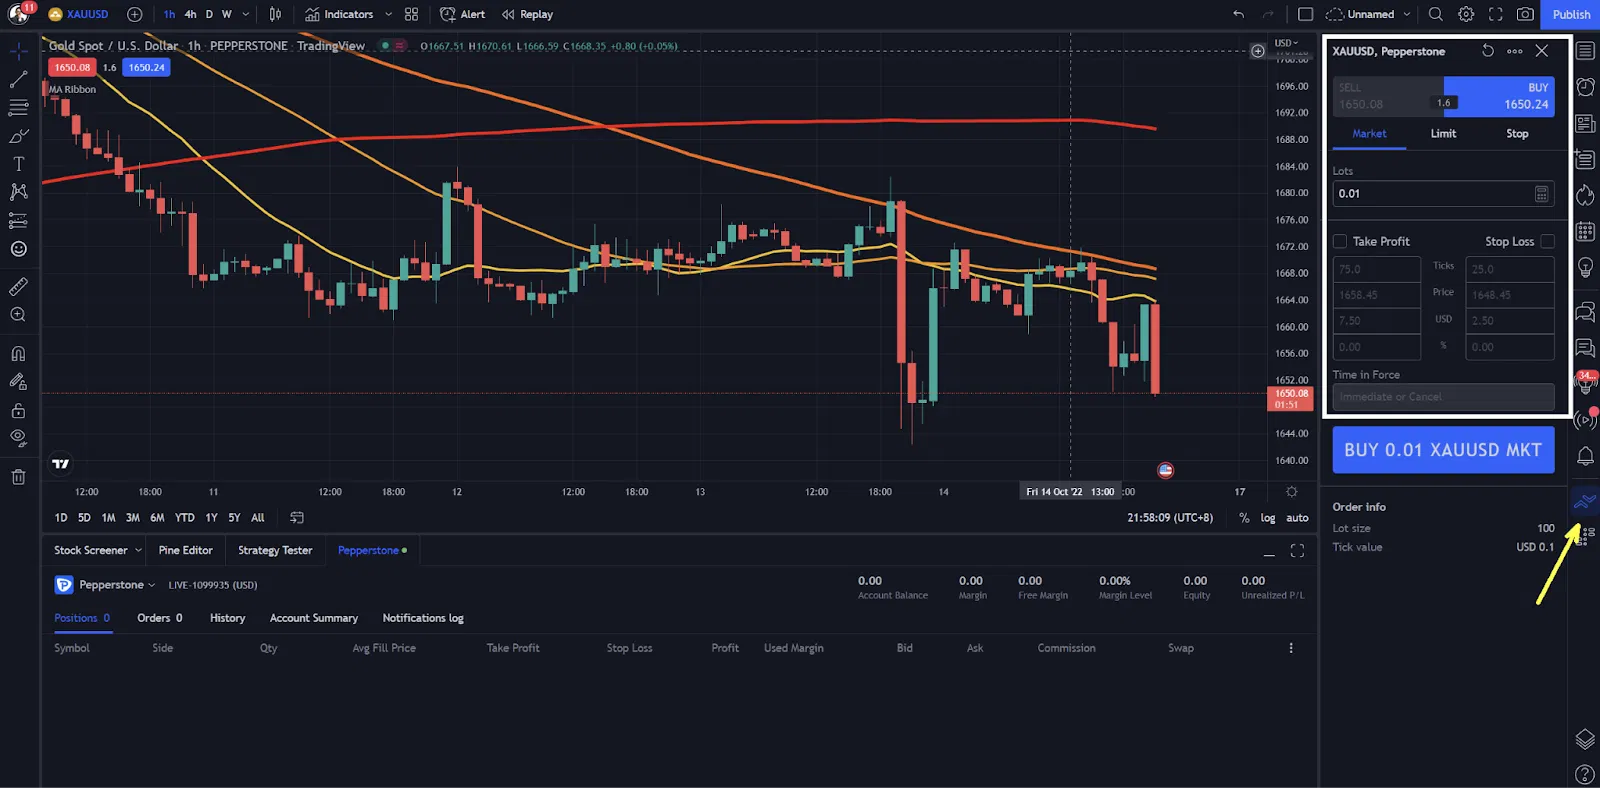Open the trash remove-drawings icon
This screenshot has height=788, width=1600.
click(18, 477)
